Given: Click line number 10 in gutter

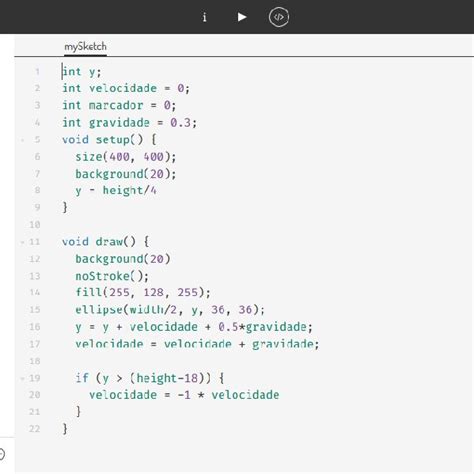Looking at the screenshot, I should pos(35,225).
